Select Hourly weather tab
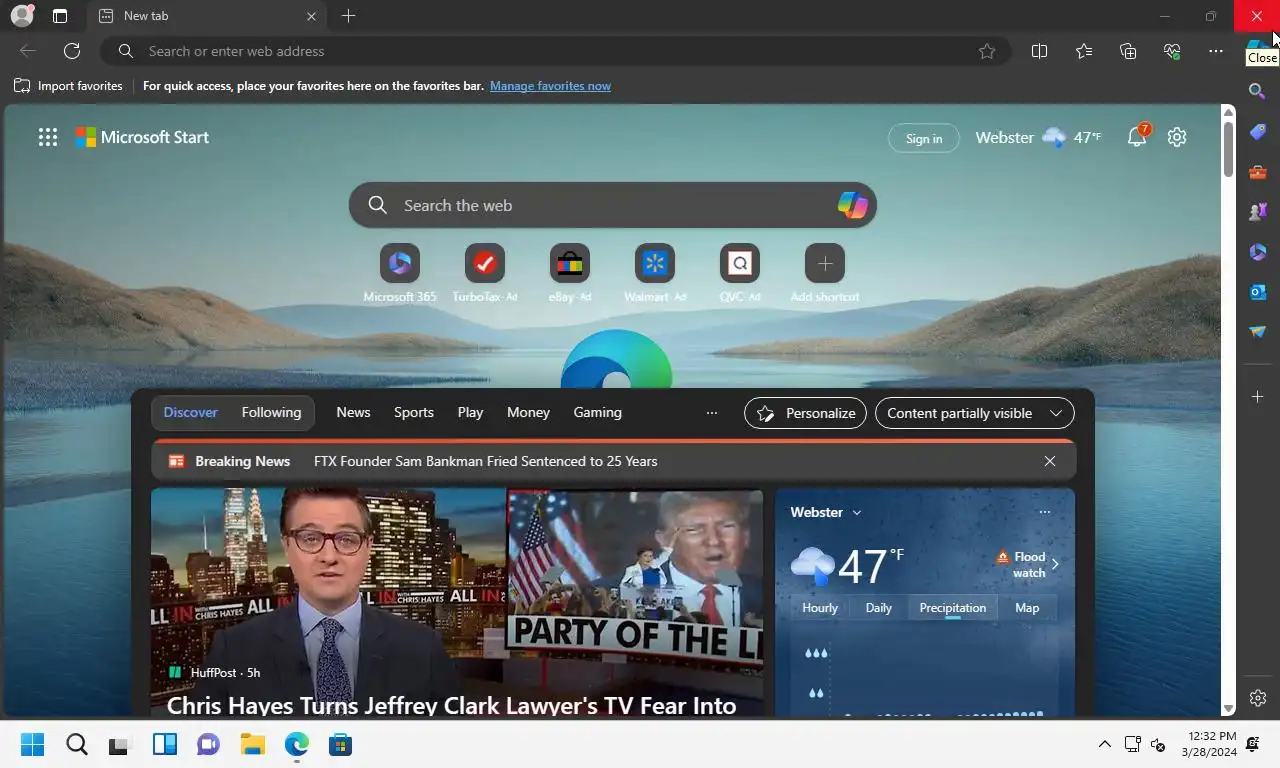Image resolution: width=1280 pixels, height=768 pixels. (820, 608)
